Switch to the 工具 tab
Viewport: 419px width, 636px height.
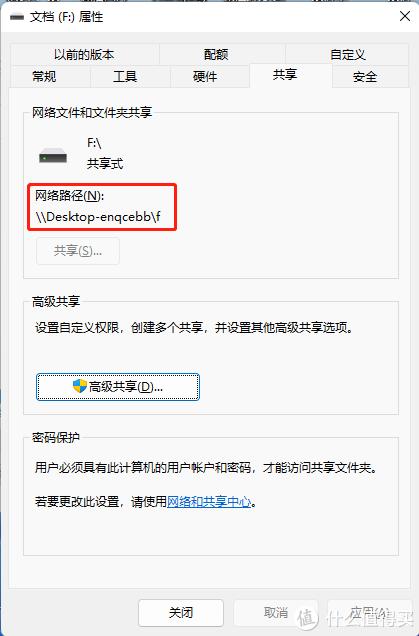[125, 76]
